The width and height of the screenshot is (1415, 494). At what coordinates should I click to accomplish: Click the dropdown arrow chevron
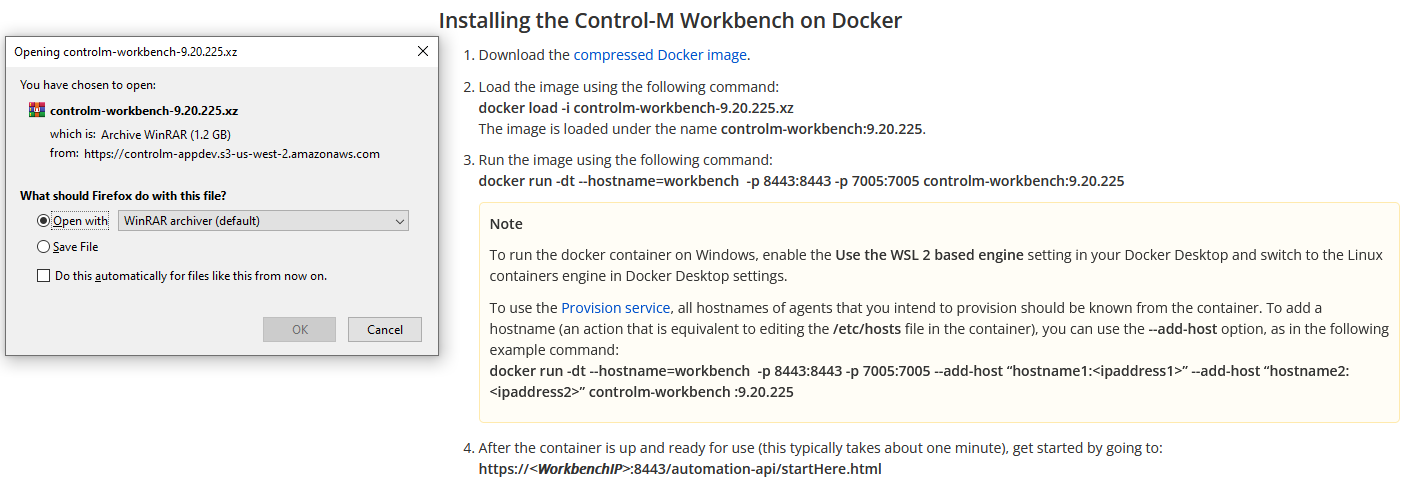[x=399, y=221]
